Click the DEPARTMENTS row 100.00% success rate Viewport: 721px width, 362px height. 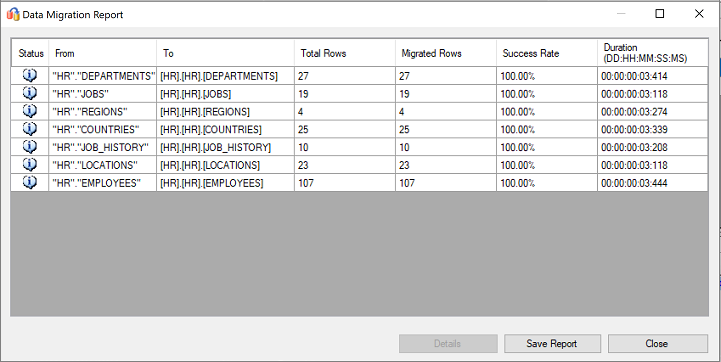547,76
